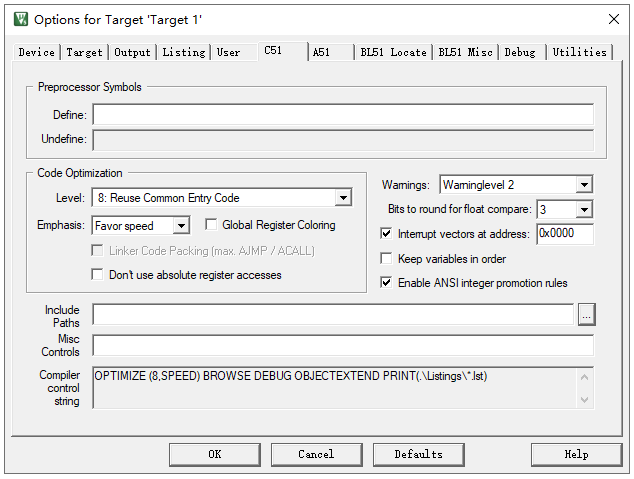634x479 pixels.
Task: Confirm settings with OK button
Action: coord(215,454)
